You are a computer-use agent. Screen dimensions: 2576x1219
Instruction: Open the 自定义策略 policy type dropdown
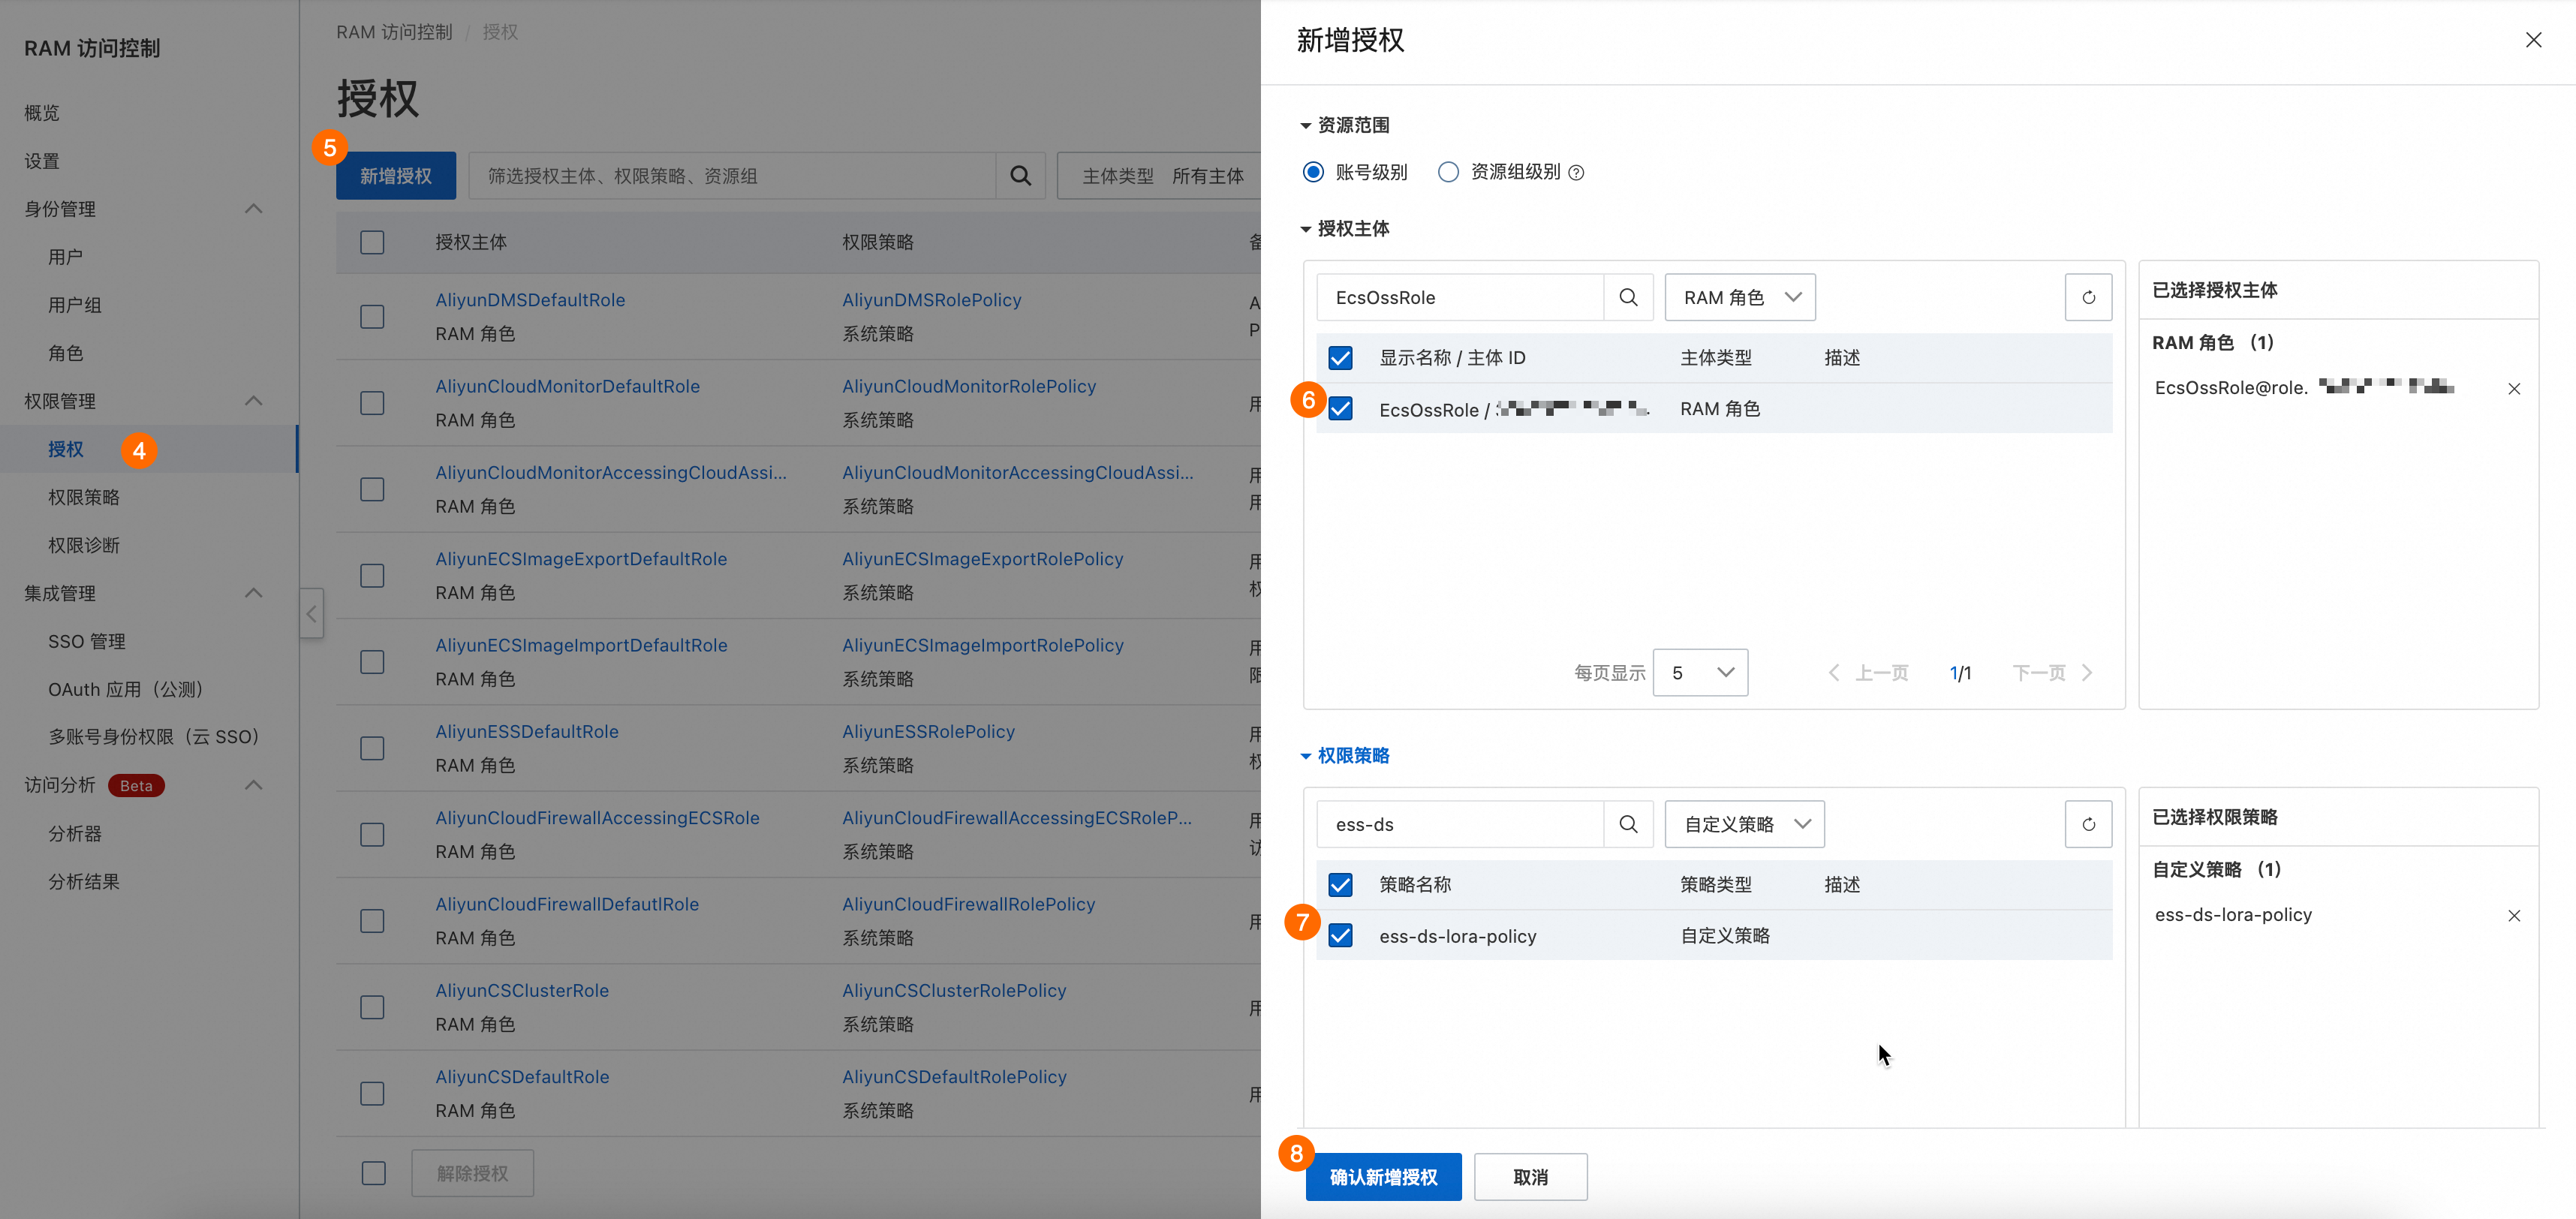click(1744, 824)
